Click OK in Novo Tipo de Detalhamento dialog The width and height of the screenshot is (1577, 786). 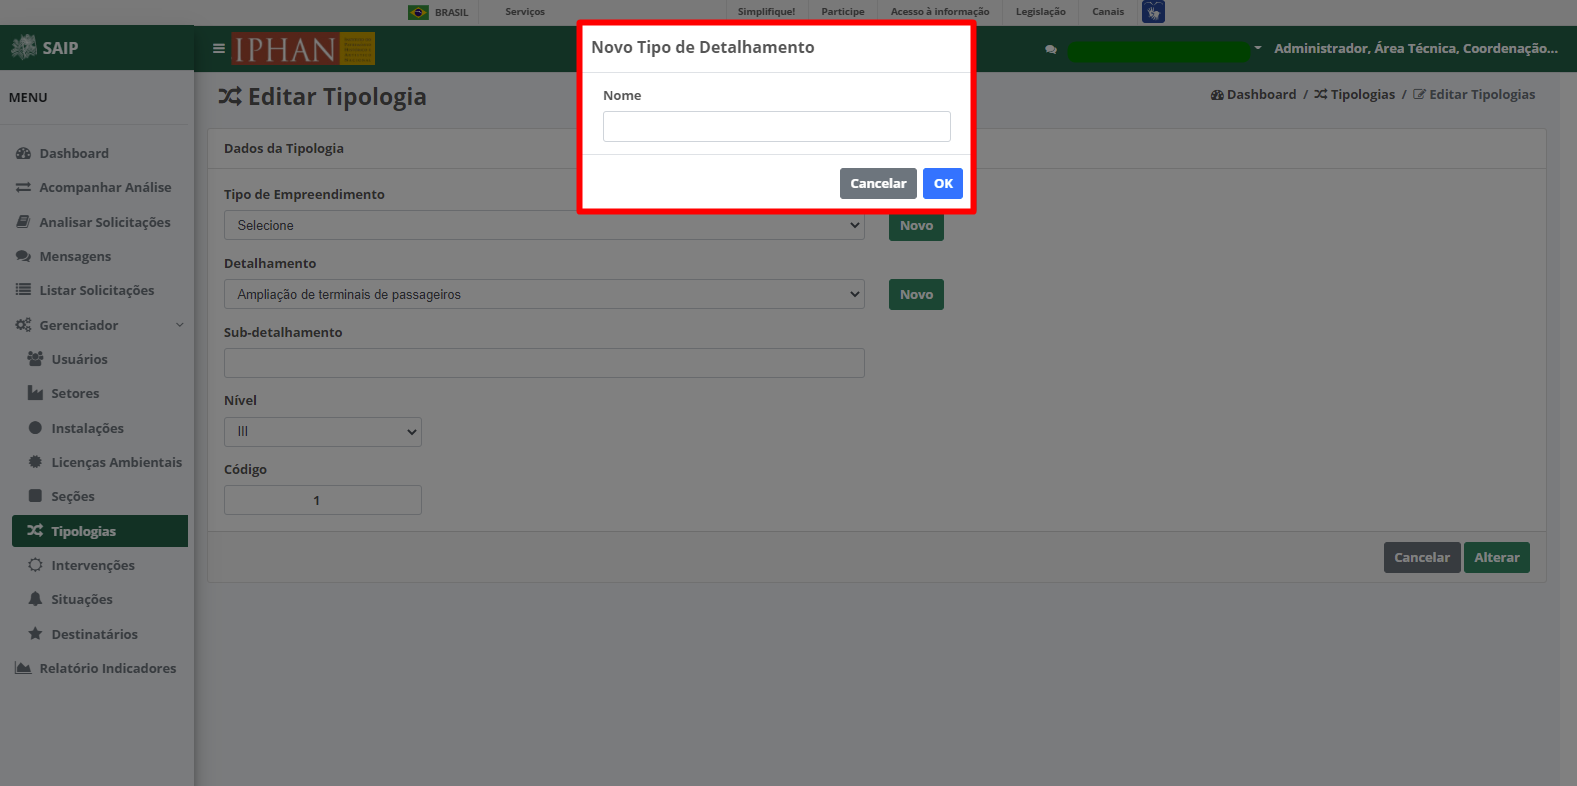(x=943, y=183)
